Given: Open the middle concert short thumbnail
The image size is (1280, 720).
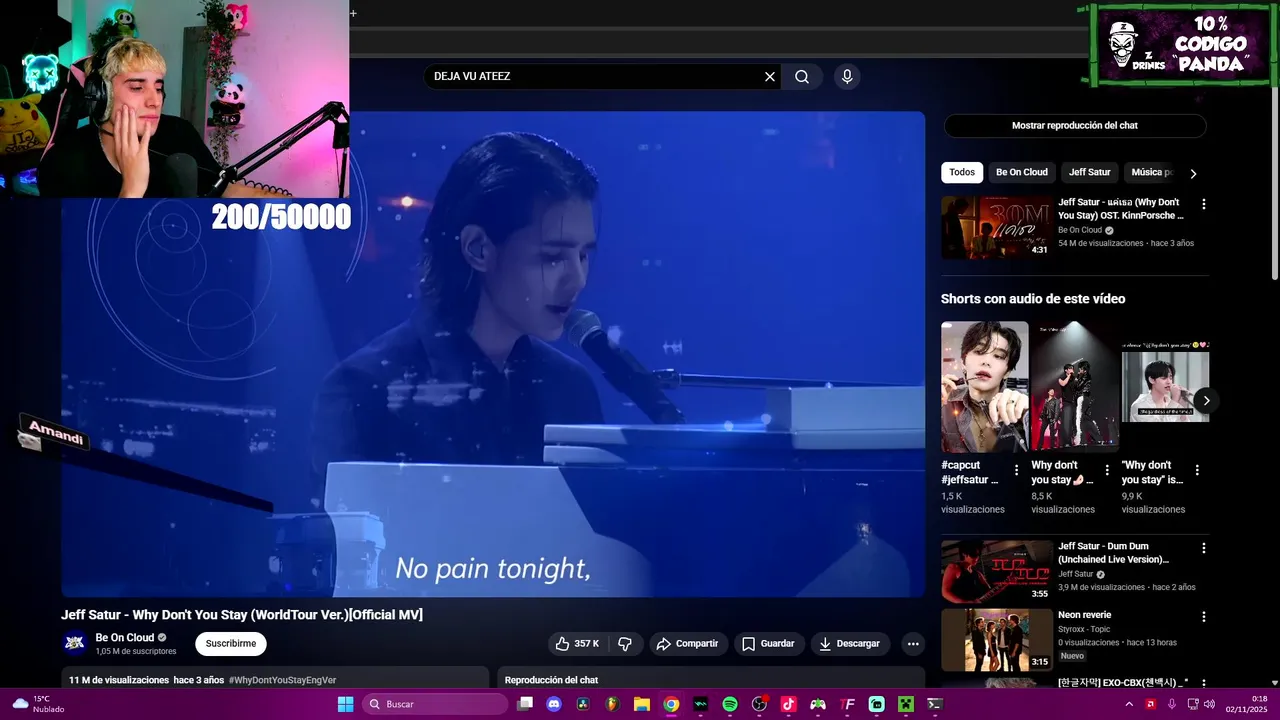Looking at the screenshot, I should click(x=1075, y=387).
